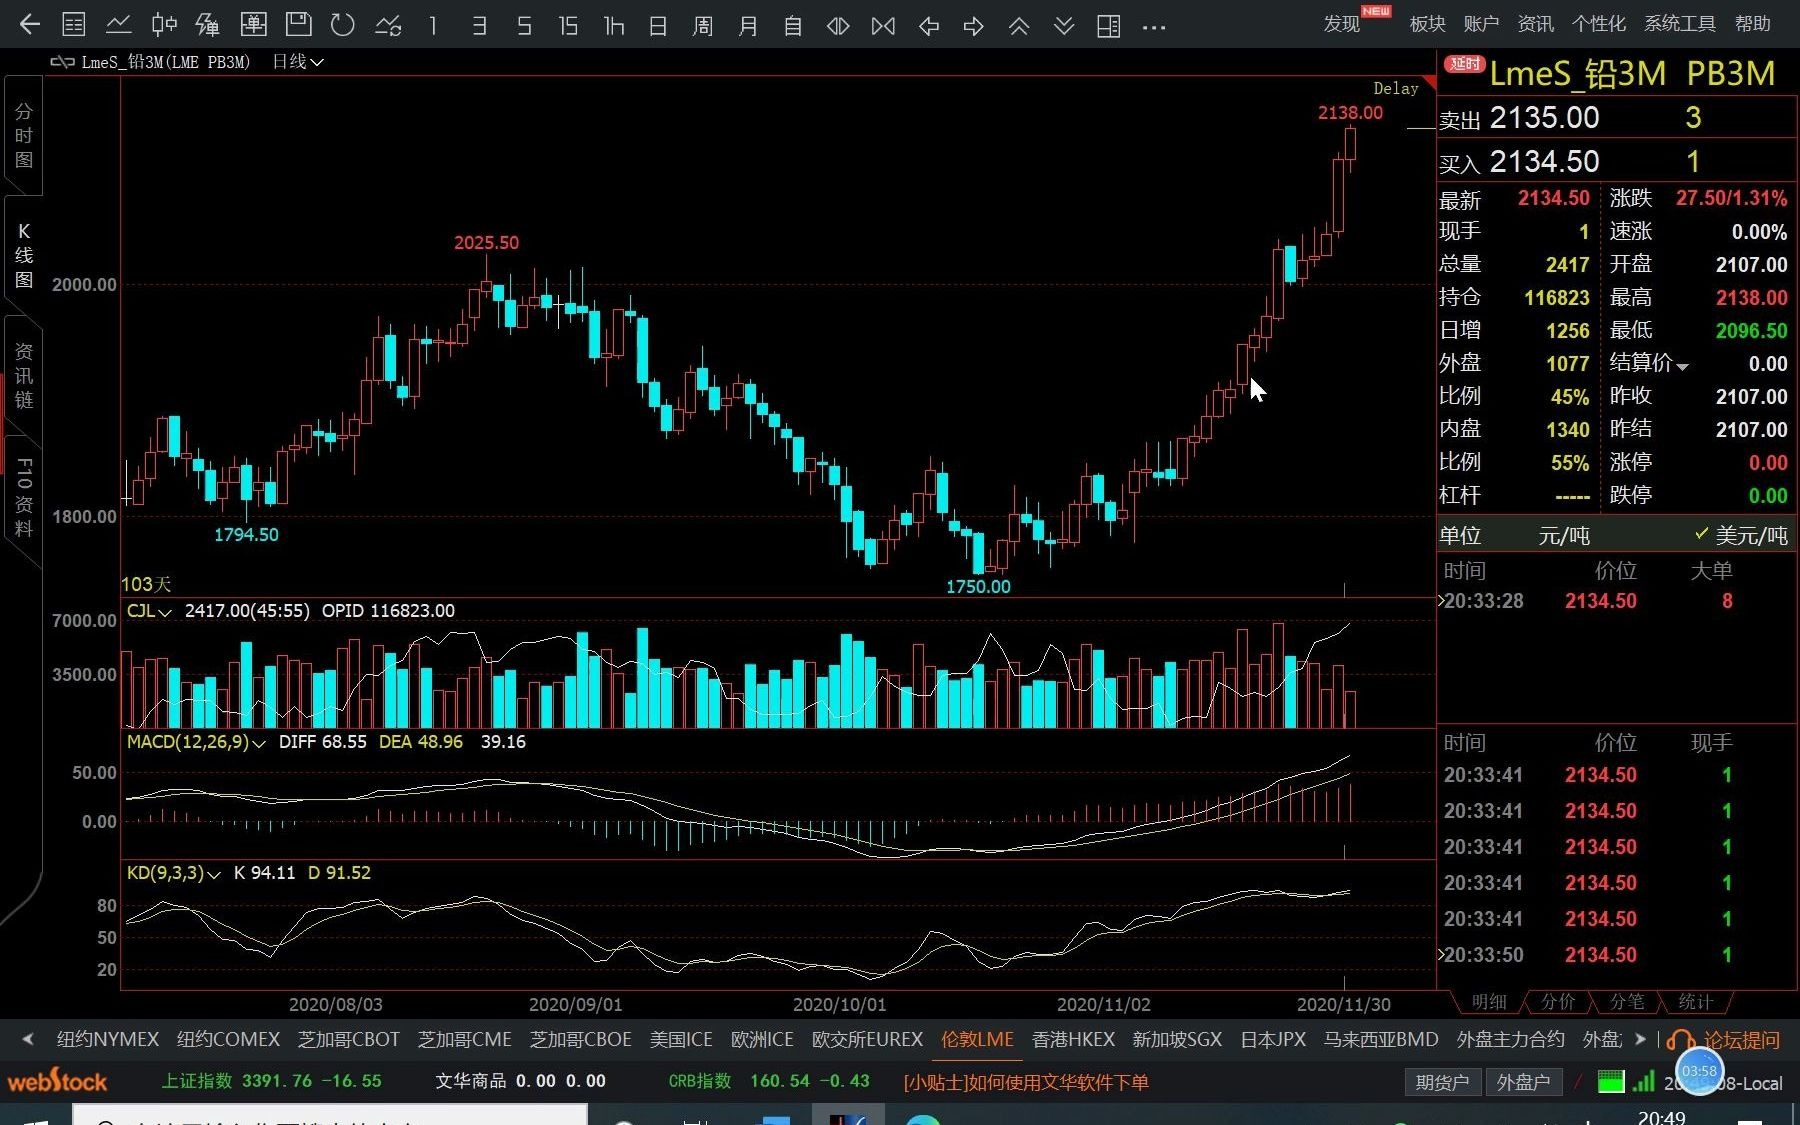1800x1125 pixels.
Task: Select the 香港HKEX exchange tab
Action: pos(1073,1040)
